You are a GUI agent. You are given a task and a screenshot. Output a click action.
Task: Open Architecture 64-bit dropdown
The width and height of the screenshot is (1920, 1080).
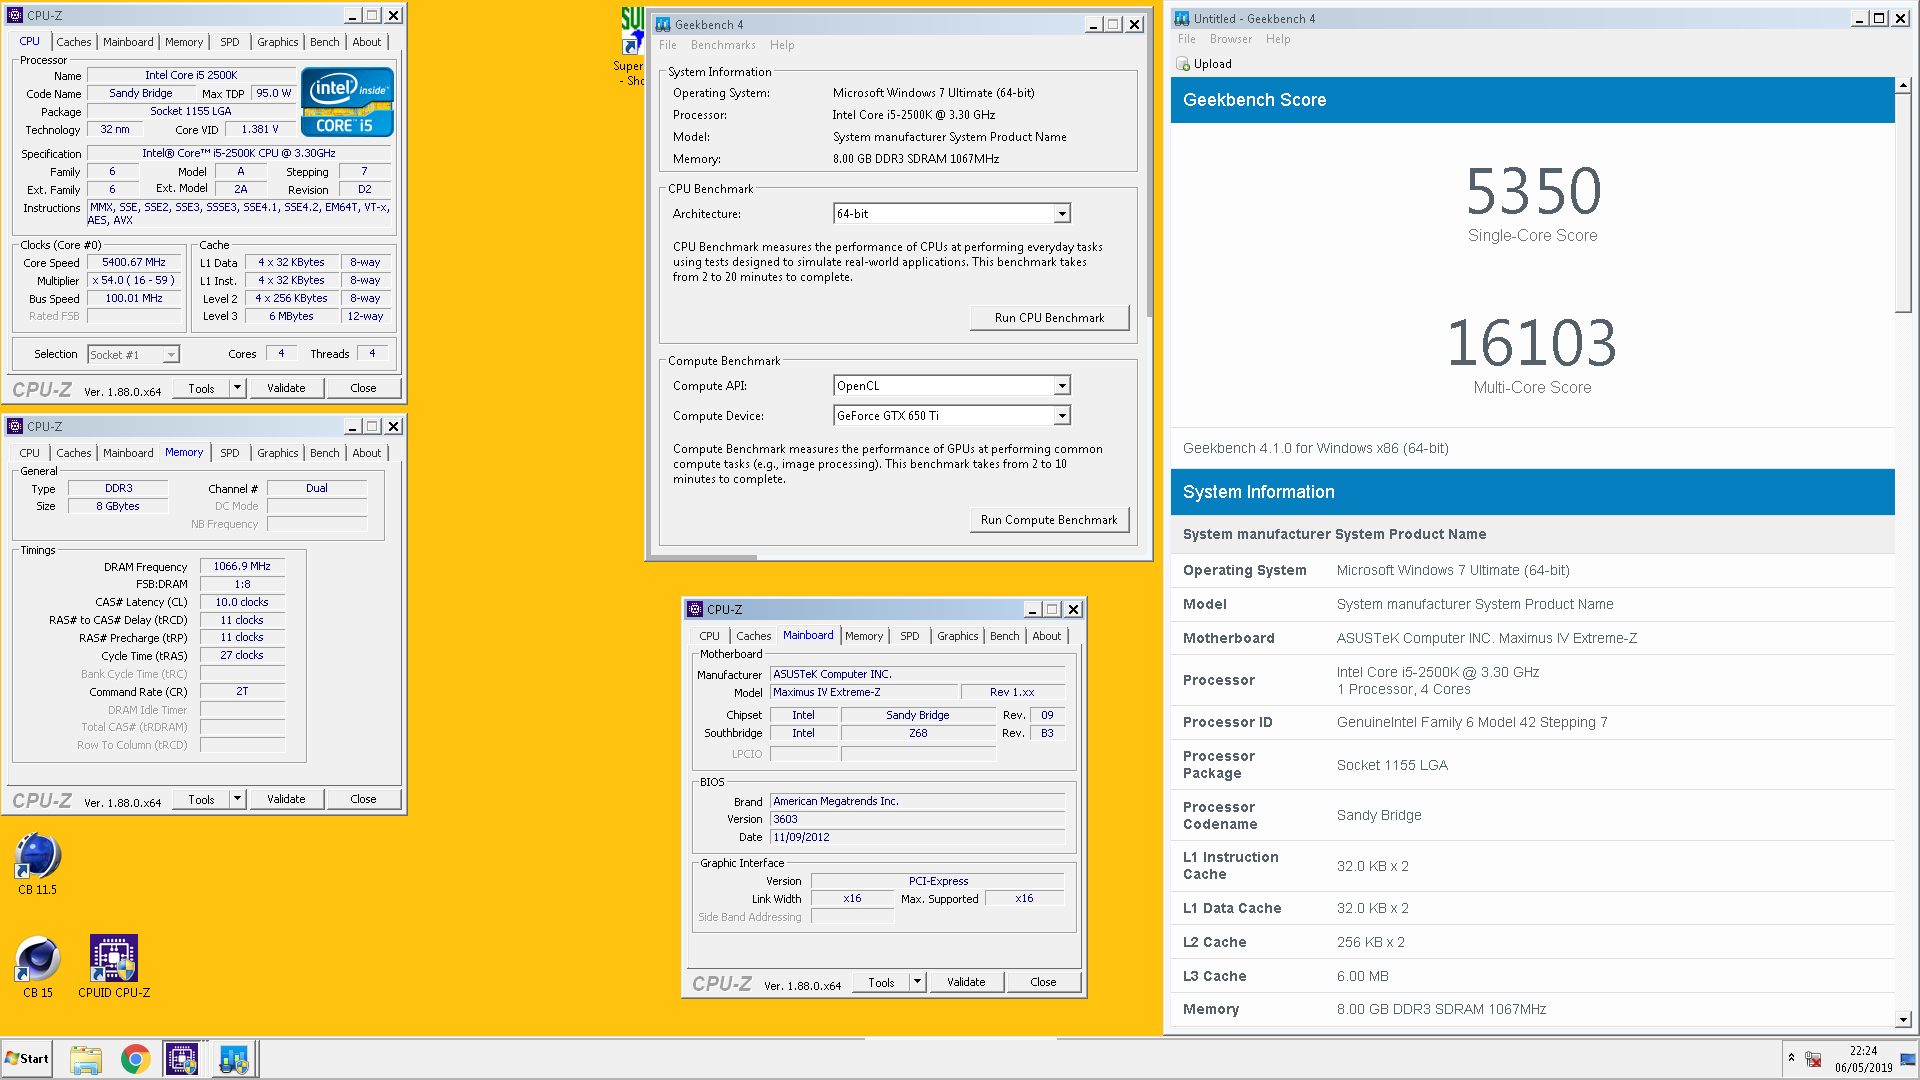point(1062,214)
